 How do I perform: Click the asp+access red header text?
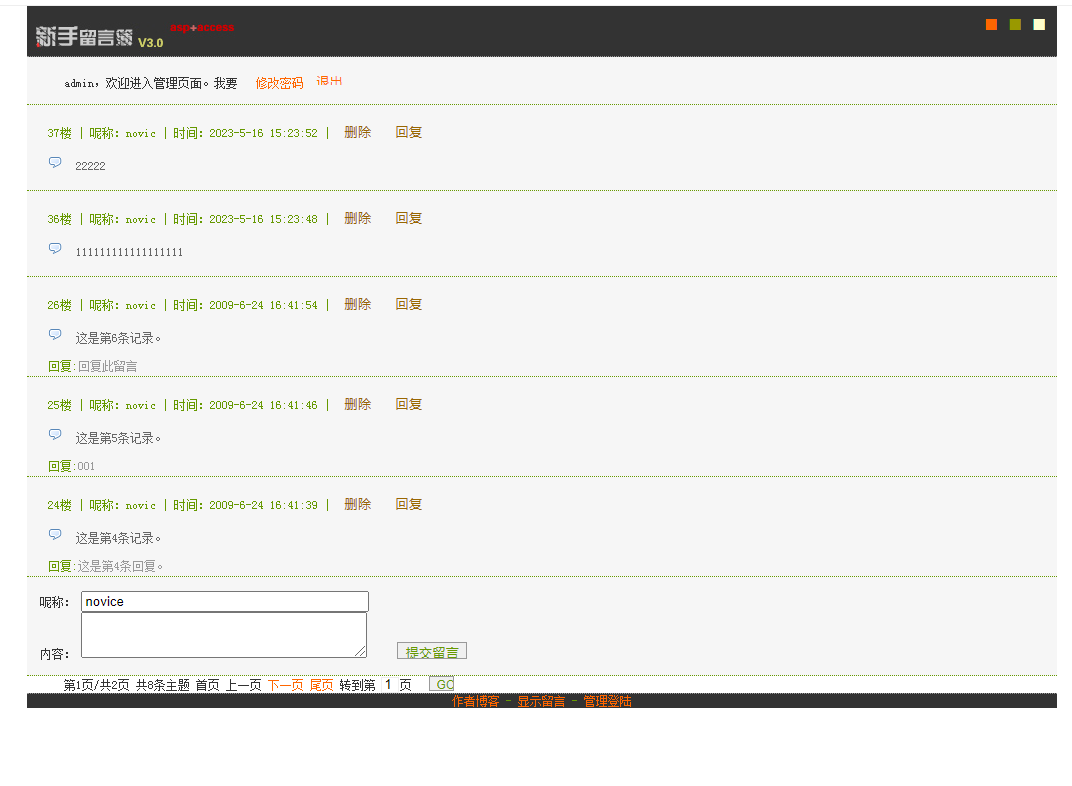point(202,27)
